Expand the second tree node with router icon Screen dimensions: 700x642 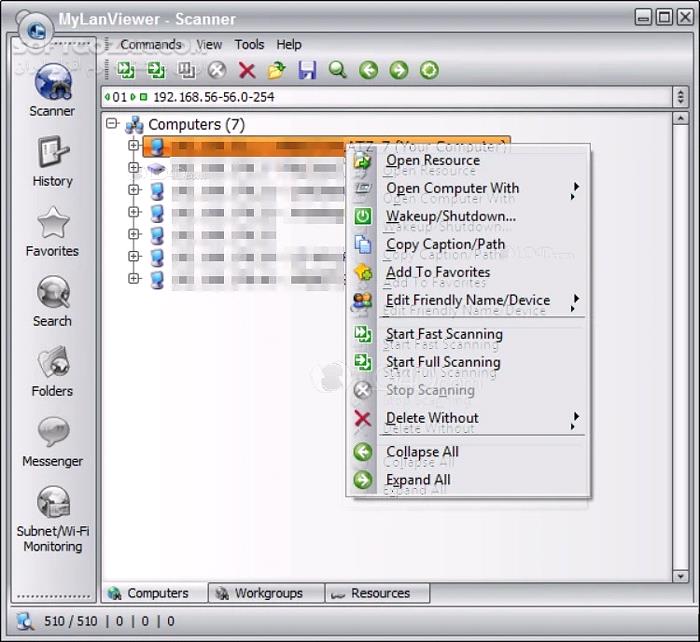pos(133,167)
